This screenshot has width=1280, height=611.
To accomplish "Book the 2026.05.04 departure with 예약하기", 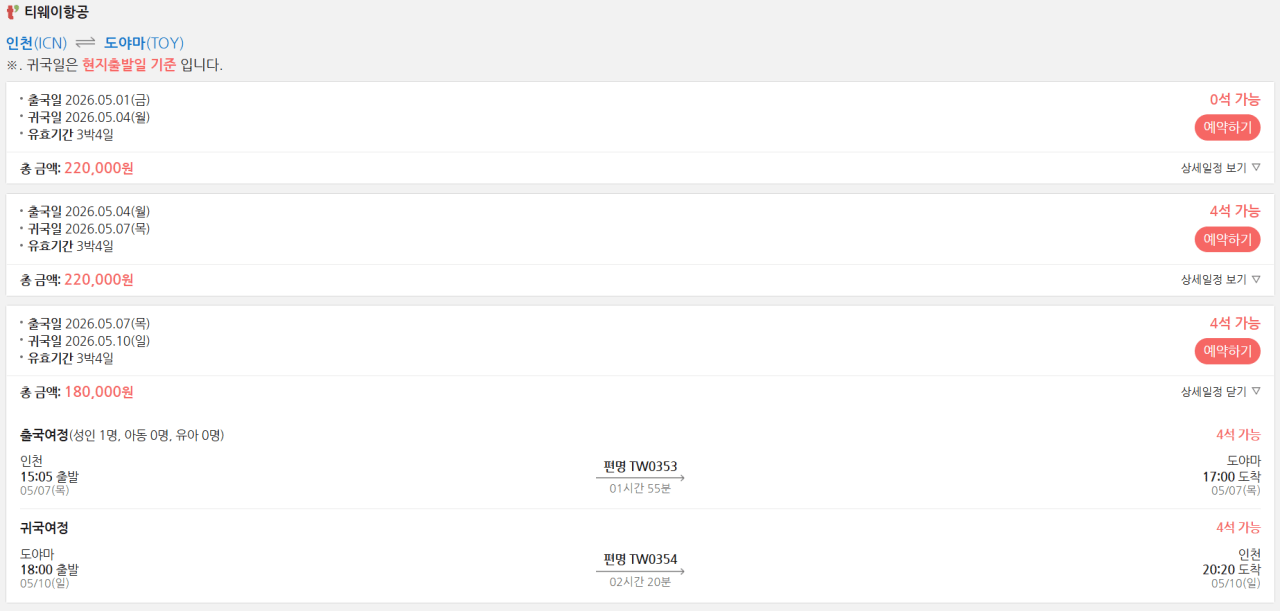I will coord(1227,240).
